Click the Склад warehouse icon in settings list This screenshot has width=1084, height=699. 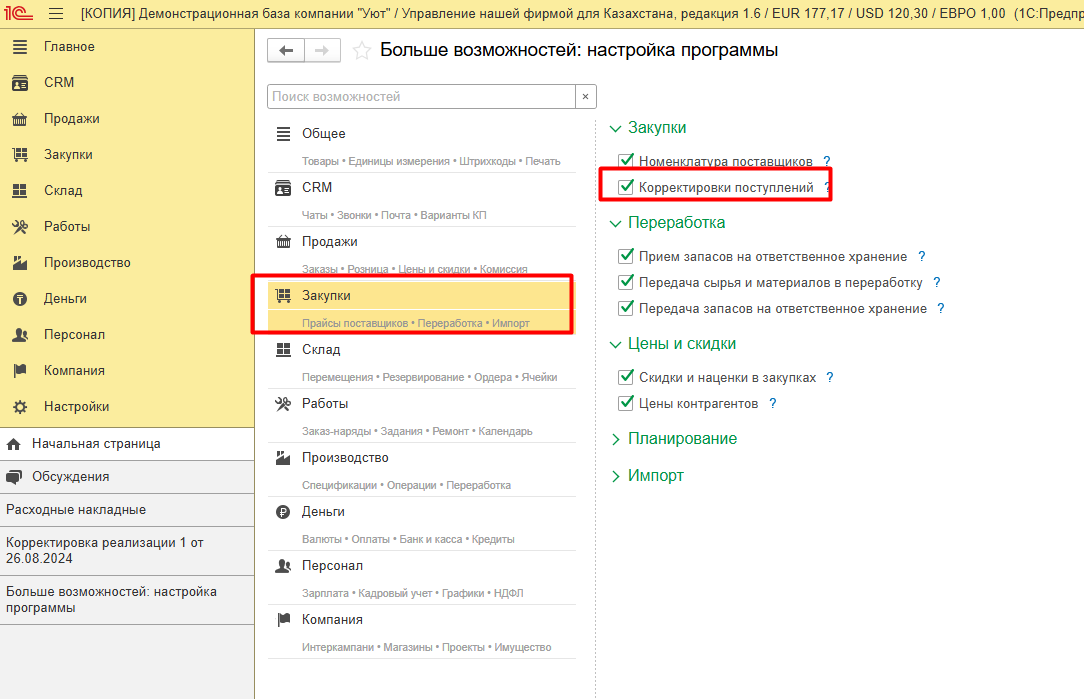(283, 350)
